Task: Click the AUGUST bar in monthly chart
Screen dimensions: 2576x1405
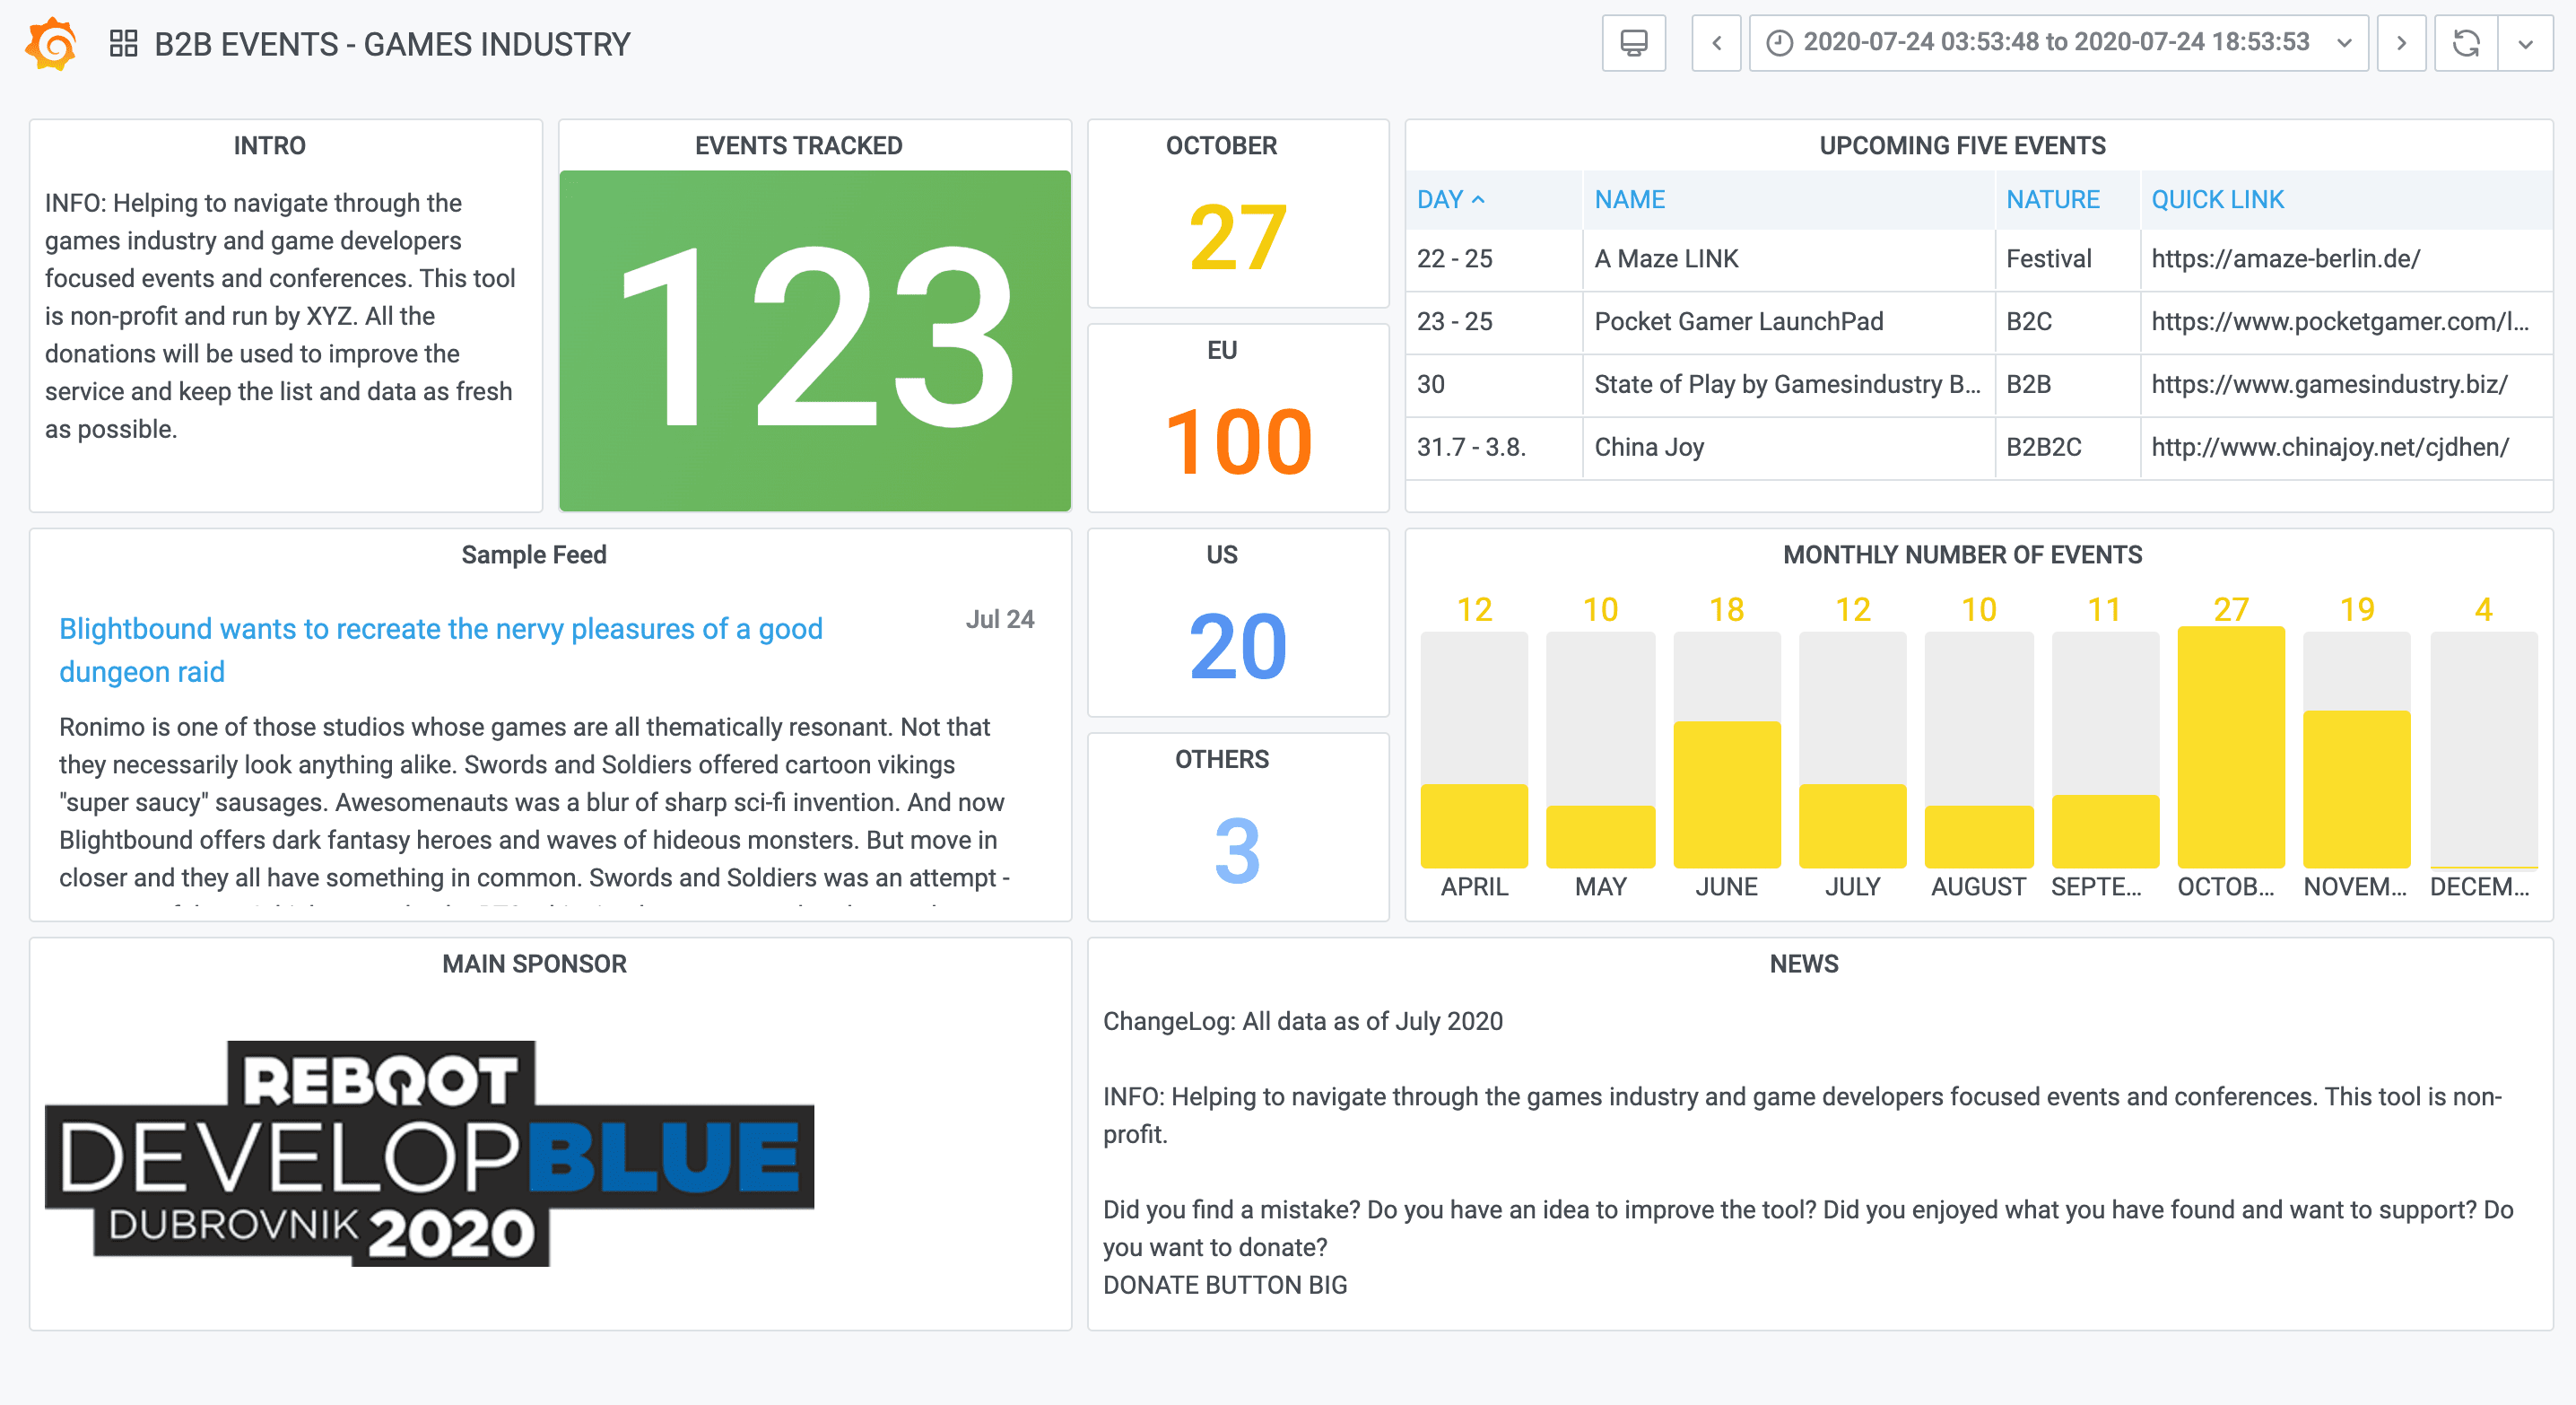Action: point(1979,836)
